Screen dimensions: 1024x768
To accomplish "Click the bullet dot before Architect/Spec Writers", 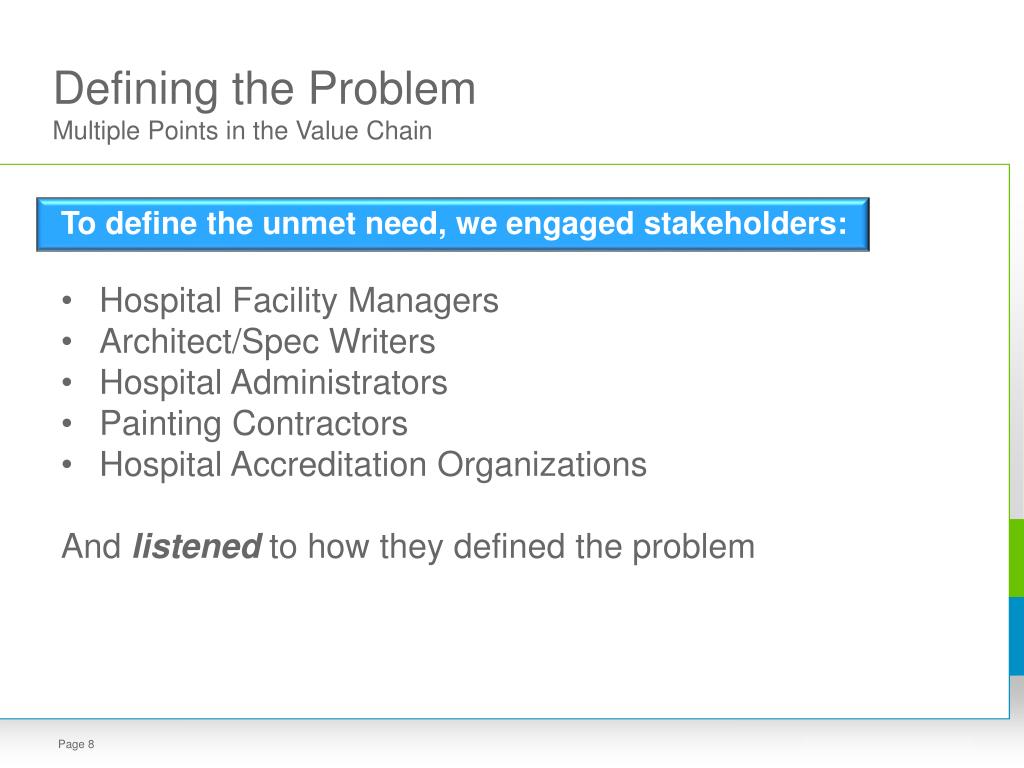I will (x=67, y=342).
